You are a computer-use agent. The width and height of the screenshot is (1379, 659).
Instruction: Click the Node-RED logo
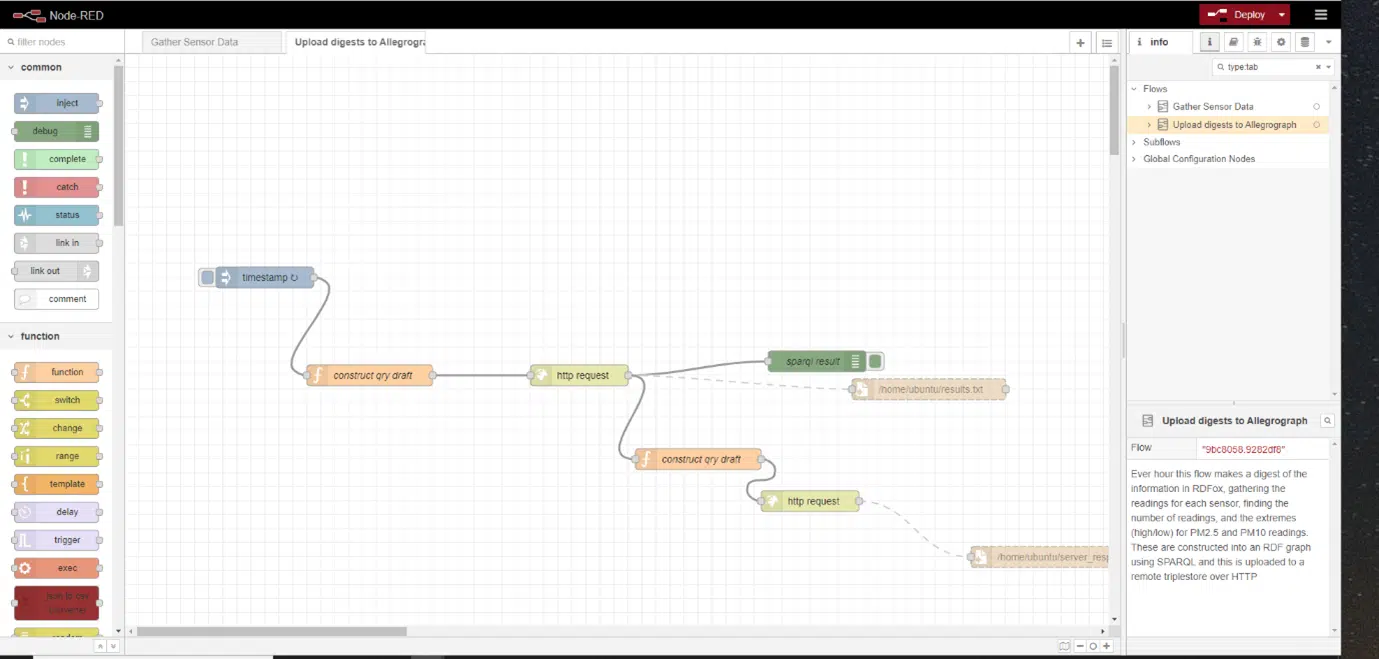pos(58,15)
